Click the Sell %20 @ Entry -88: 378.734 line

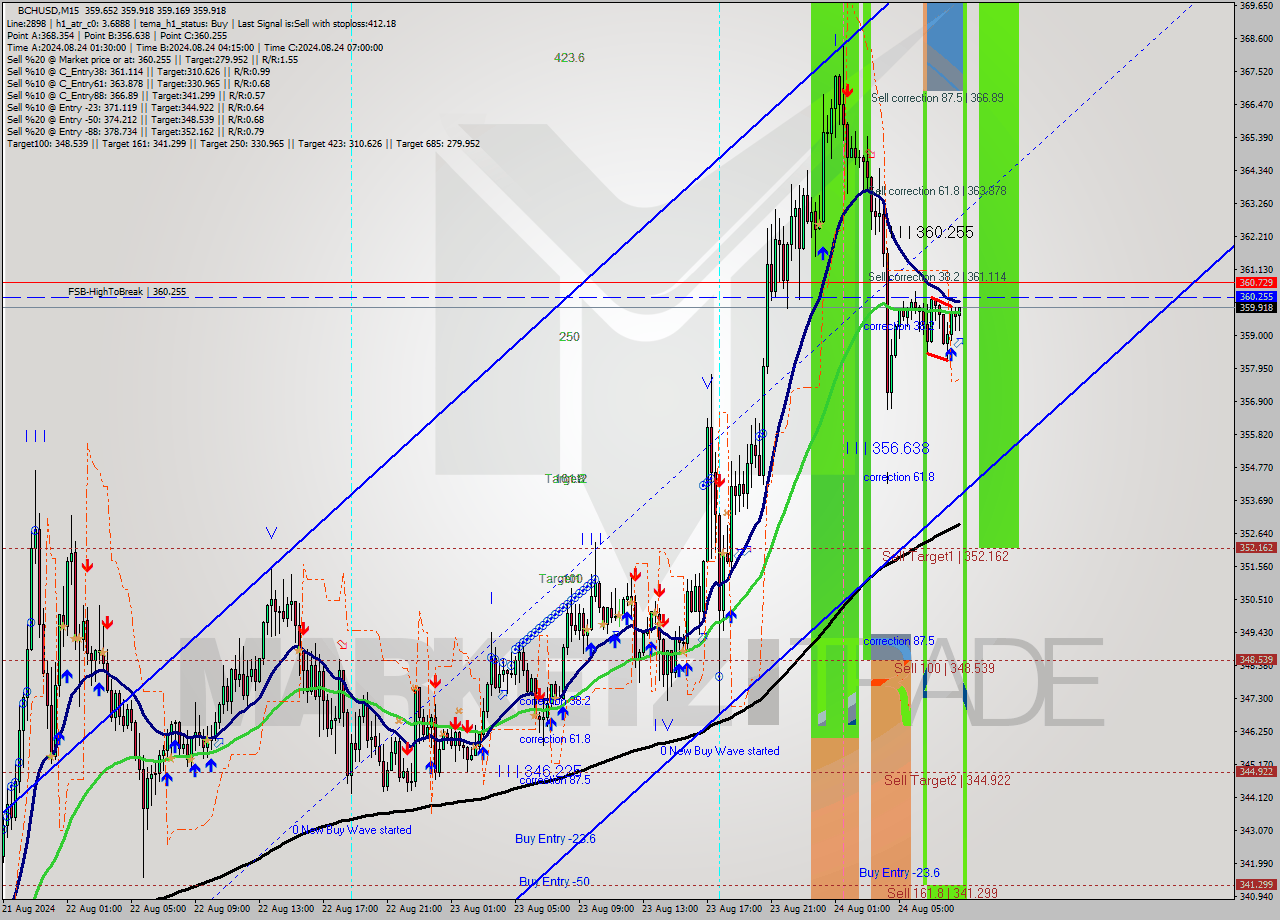pos(135,131)
